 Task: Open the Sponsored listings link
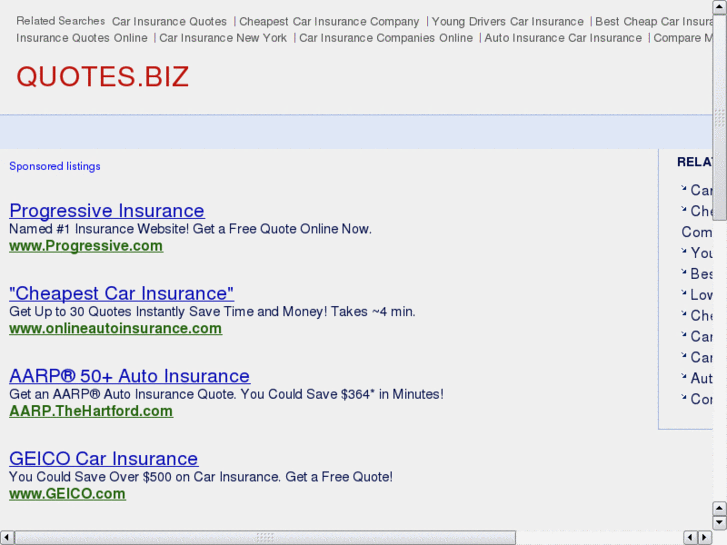tap(55, 166)
